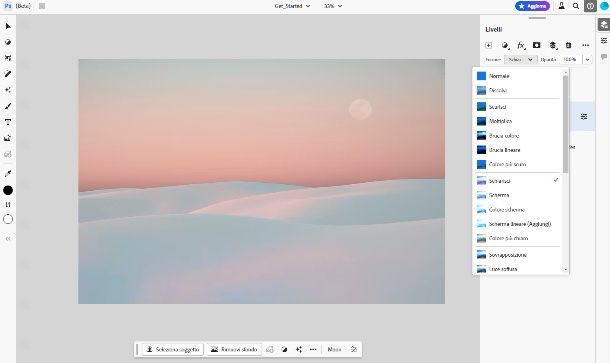Add a new layer with plus icon
610x363 pixels.
pos(489,46)
